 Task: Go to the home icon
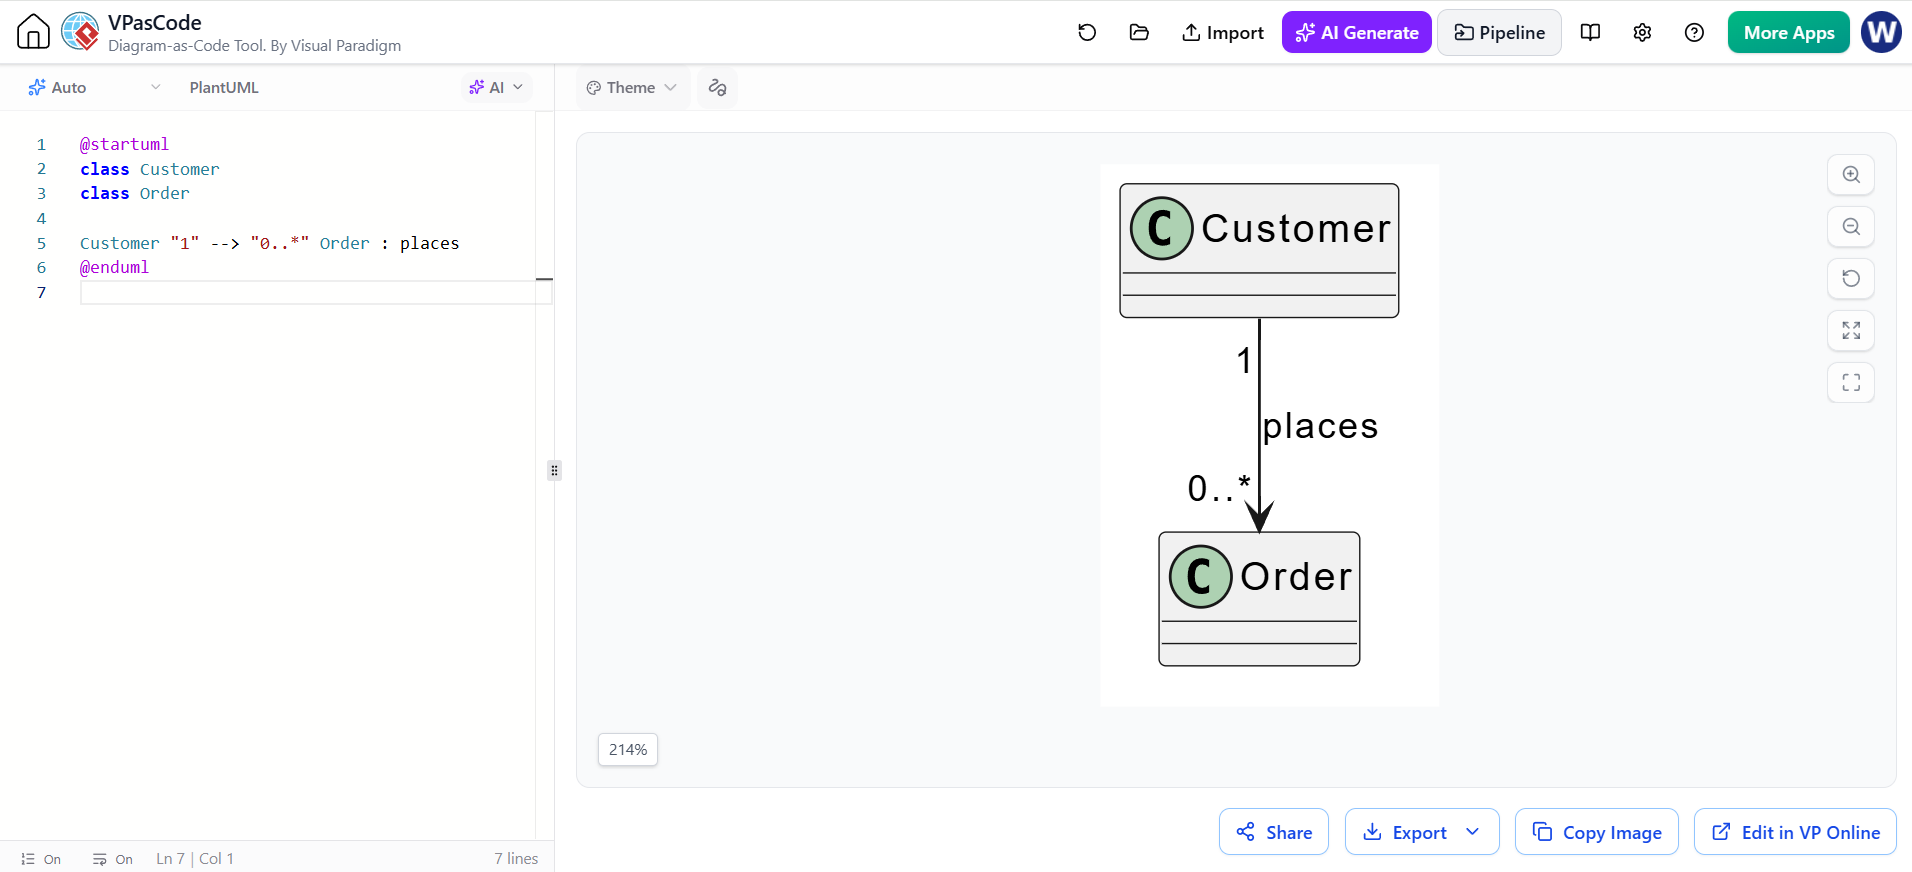click(x=33, y=32)
